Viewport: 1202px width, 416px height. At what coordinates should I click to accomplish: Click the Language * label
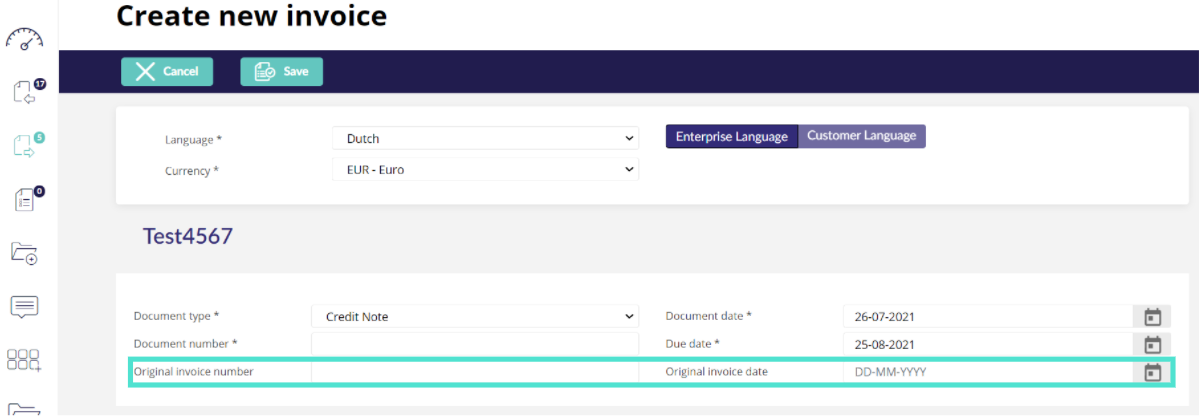pyautogui.click(x=193, y=140)
